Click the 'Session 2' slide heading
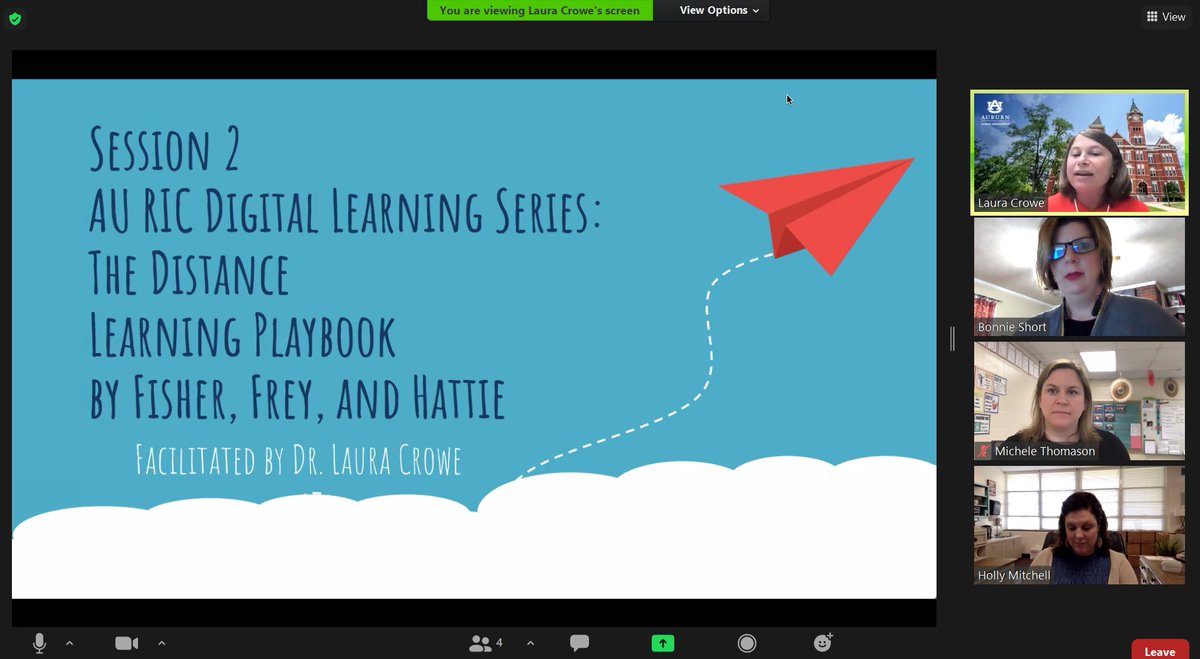Image resolution: width=1200 pixels, height=659 pixels. (165, 148)
